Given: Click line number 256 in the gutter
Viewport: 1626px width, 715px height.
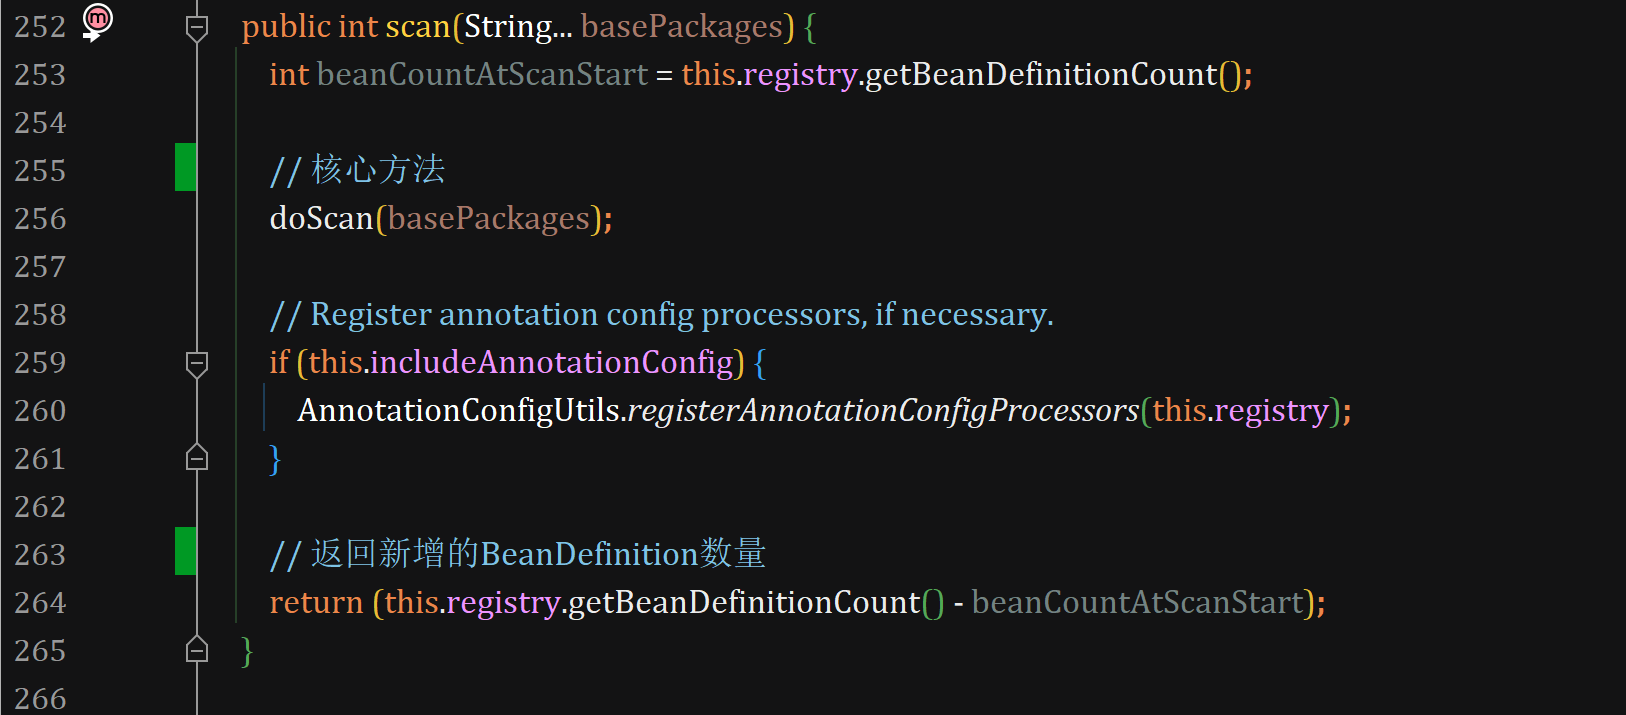Looking at the screenshot, I should click(40, 219).
